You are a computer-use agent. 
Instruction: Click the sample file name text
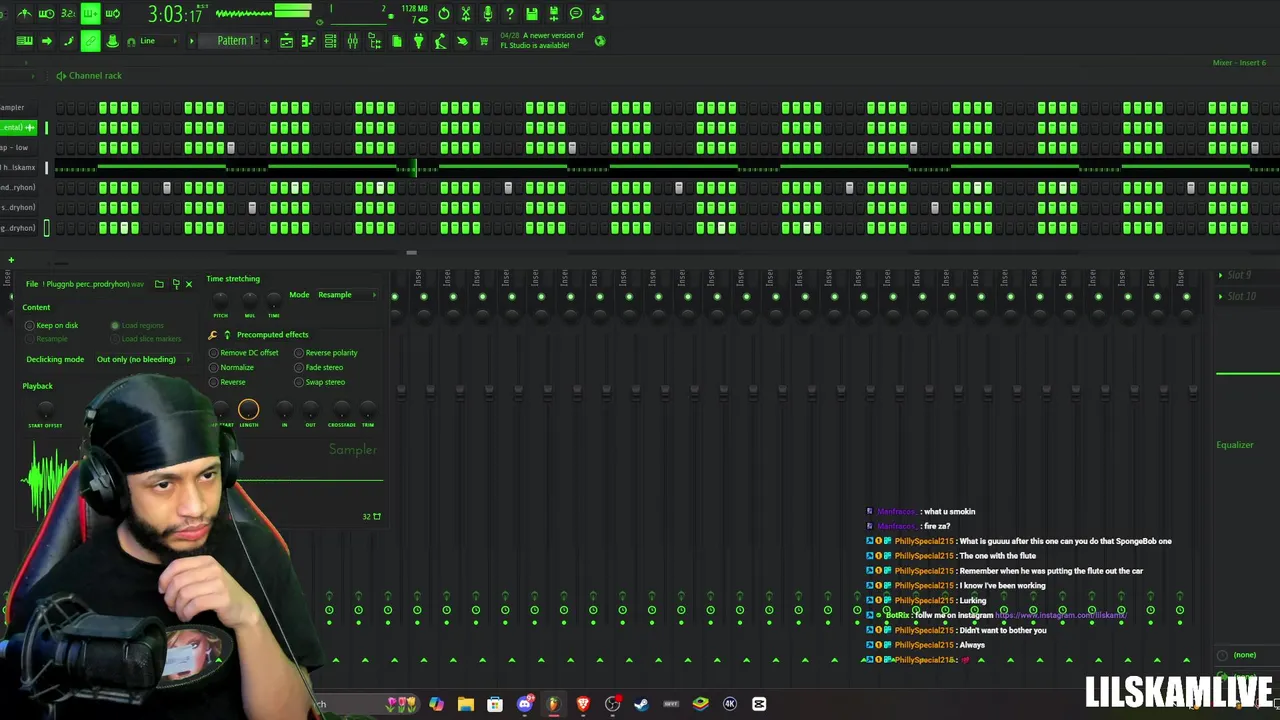point(93,284)
